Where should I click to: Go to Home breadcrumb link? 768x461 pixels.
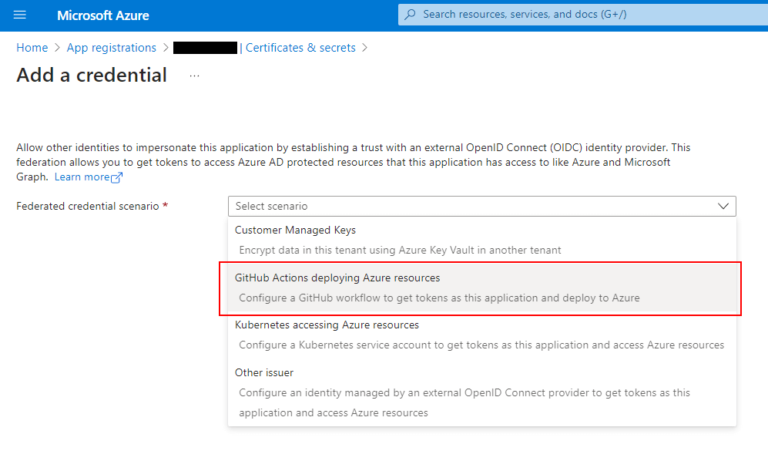point(32,48)
